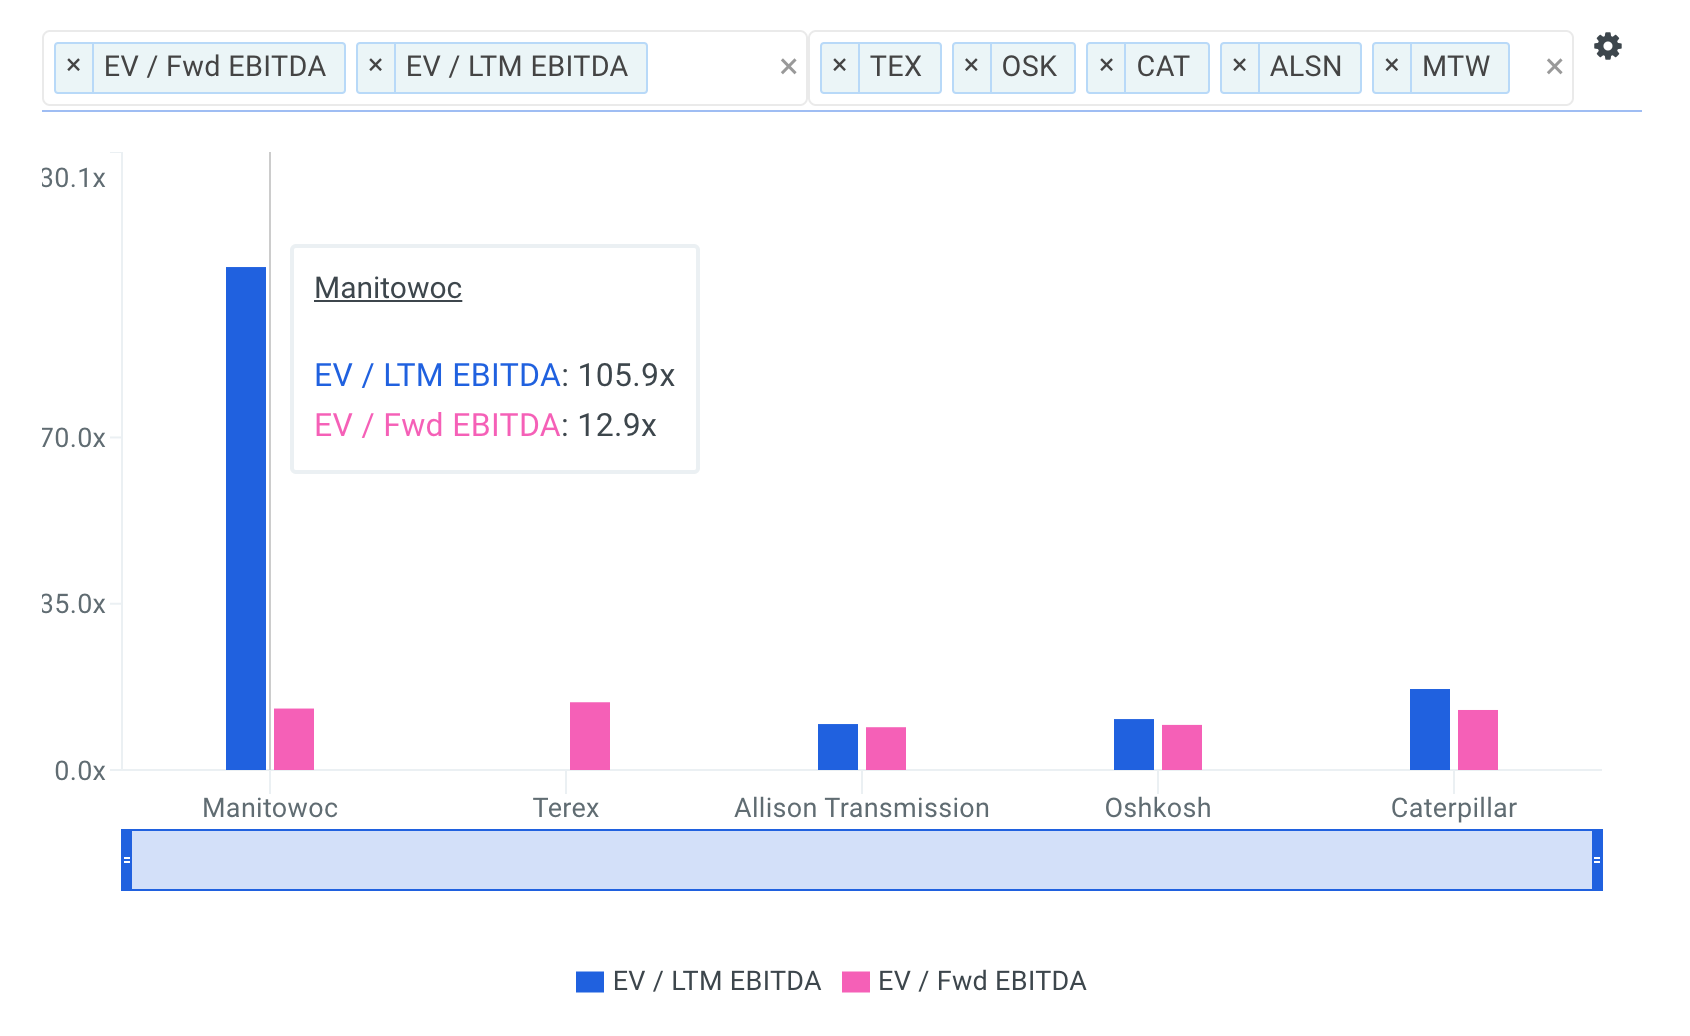Click left handle of range slider
The image size is (1690, 1036).
(126, 860)
